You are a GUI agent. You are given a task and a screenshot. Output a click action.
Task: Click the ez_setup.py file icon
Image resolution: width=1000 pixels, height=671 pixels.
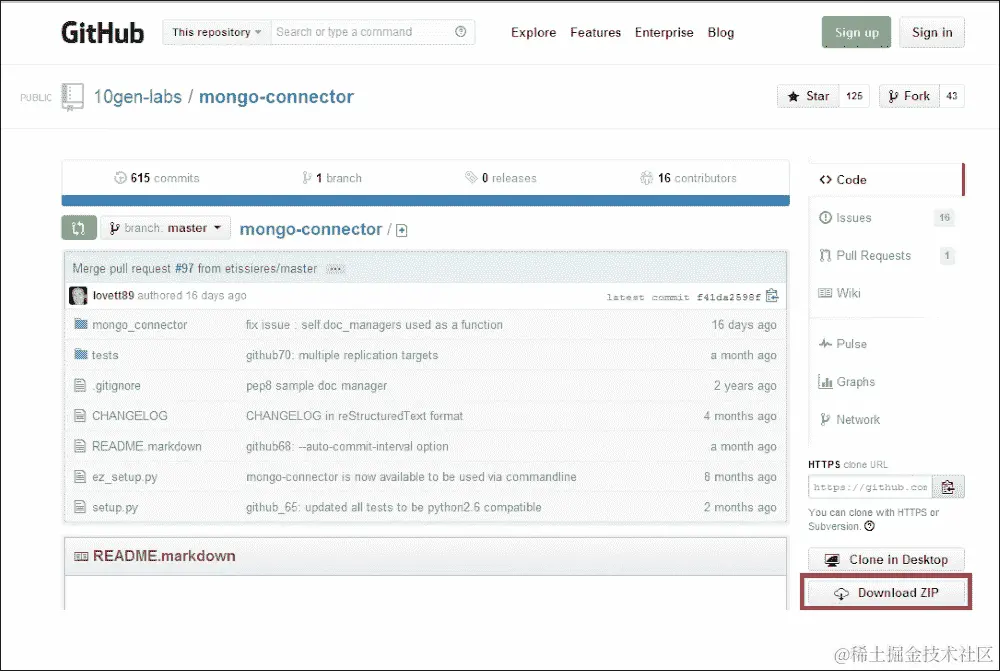click(80, 476)
